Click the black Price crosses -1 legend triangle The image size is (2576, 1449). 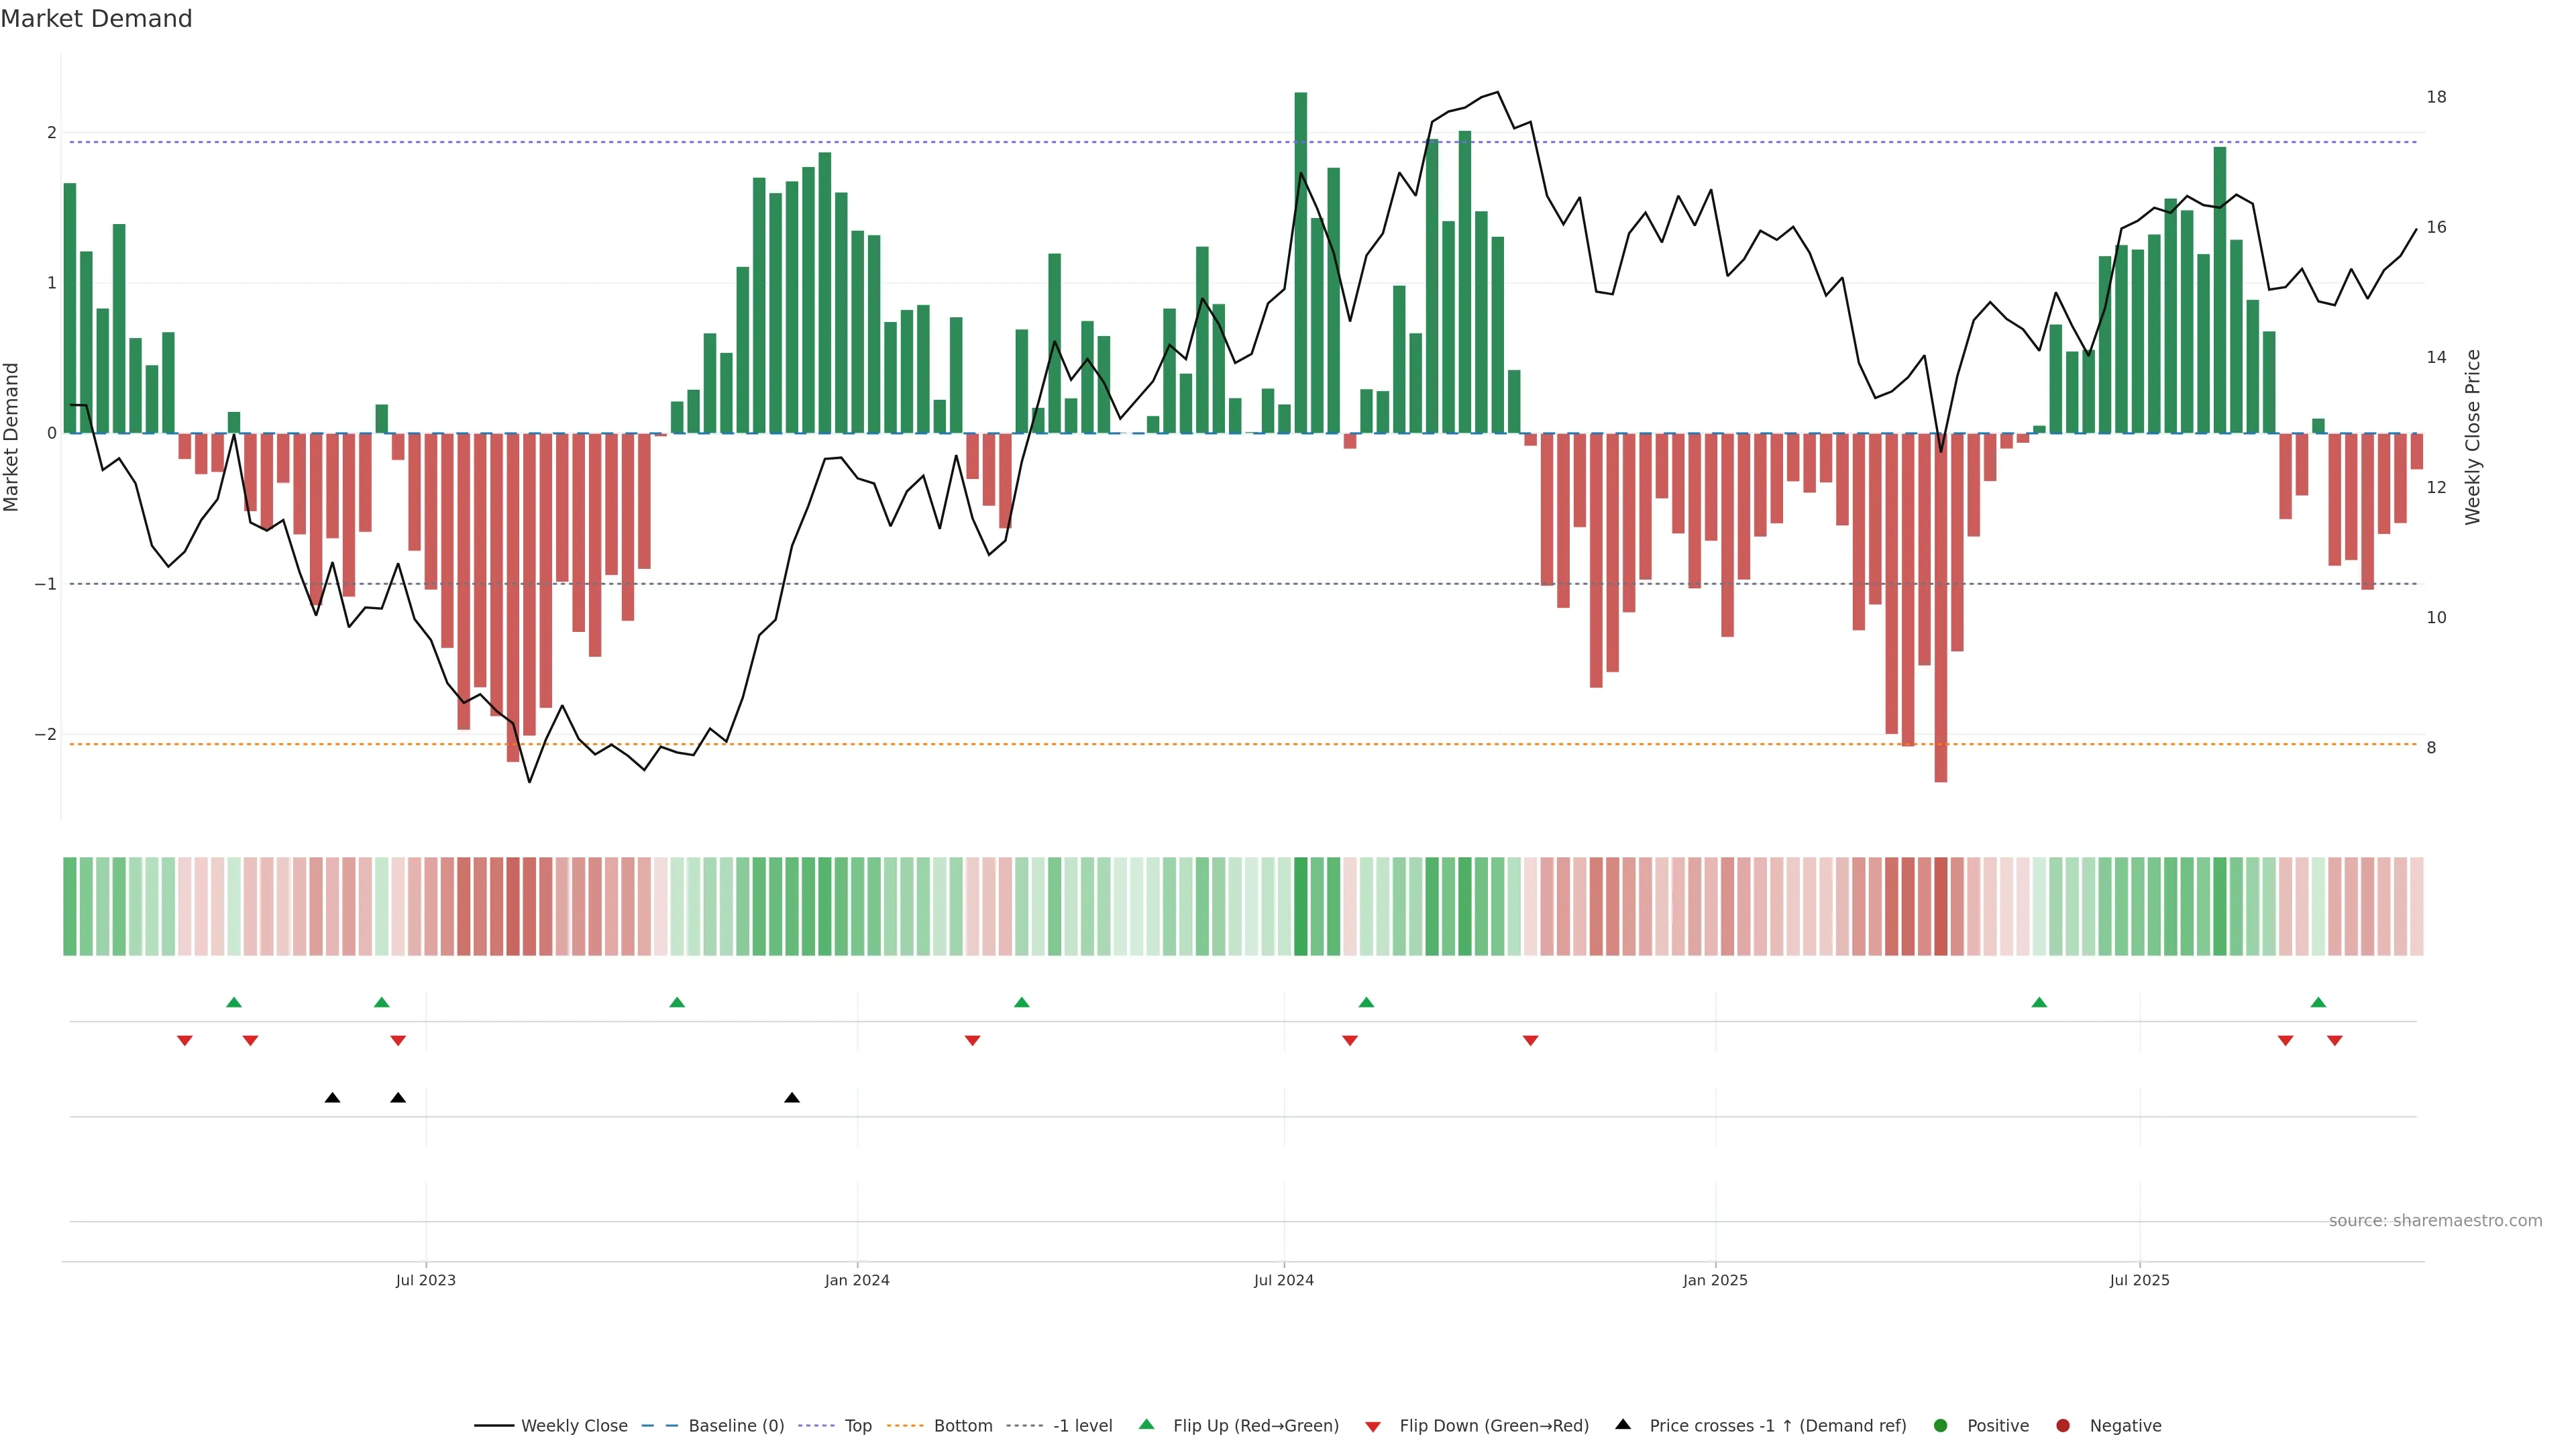point(1623,1425)
